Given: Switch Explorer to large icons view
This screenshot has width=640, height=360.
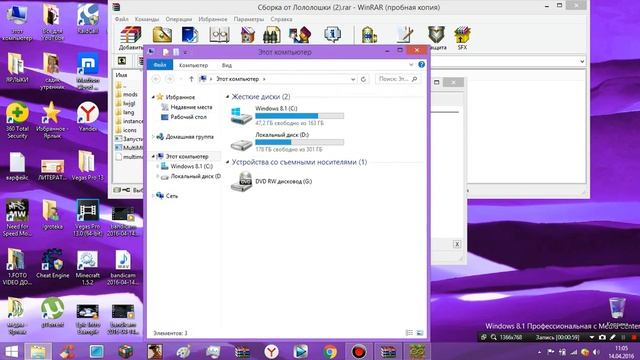Looking at the screenshot, I should pyautogui.click(x=420, y=333).
